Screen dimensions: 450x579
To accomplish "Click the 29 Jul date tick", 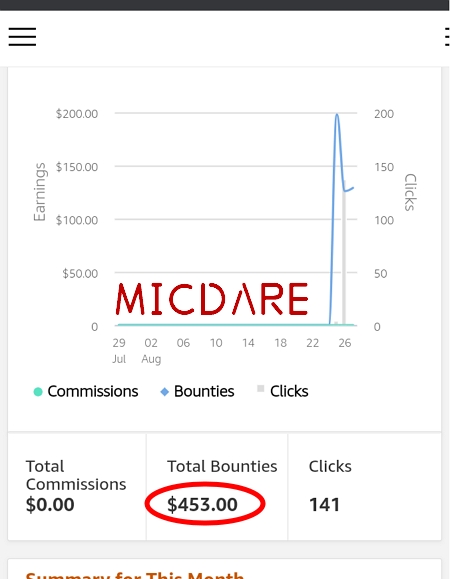I will (119, 351).
